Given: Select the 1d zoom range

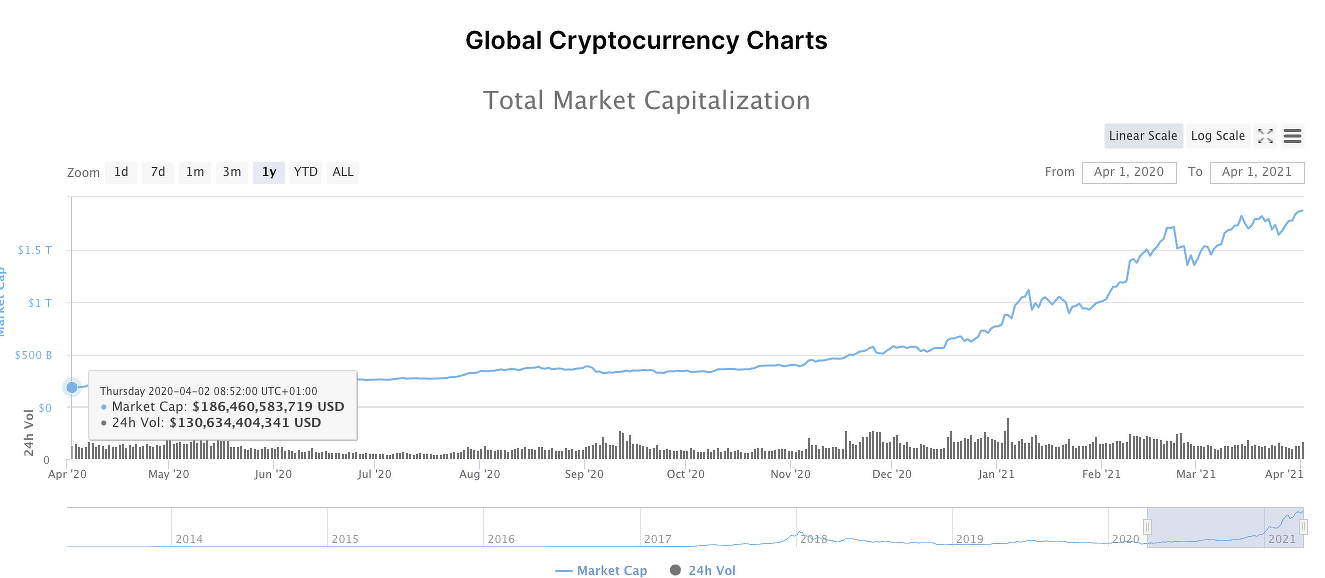Looking at the screenshot, I should point(121,171).
